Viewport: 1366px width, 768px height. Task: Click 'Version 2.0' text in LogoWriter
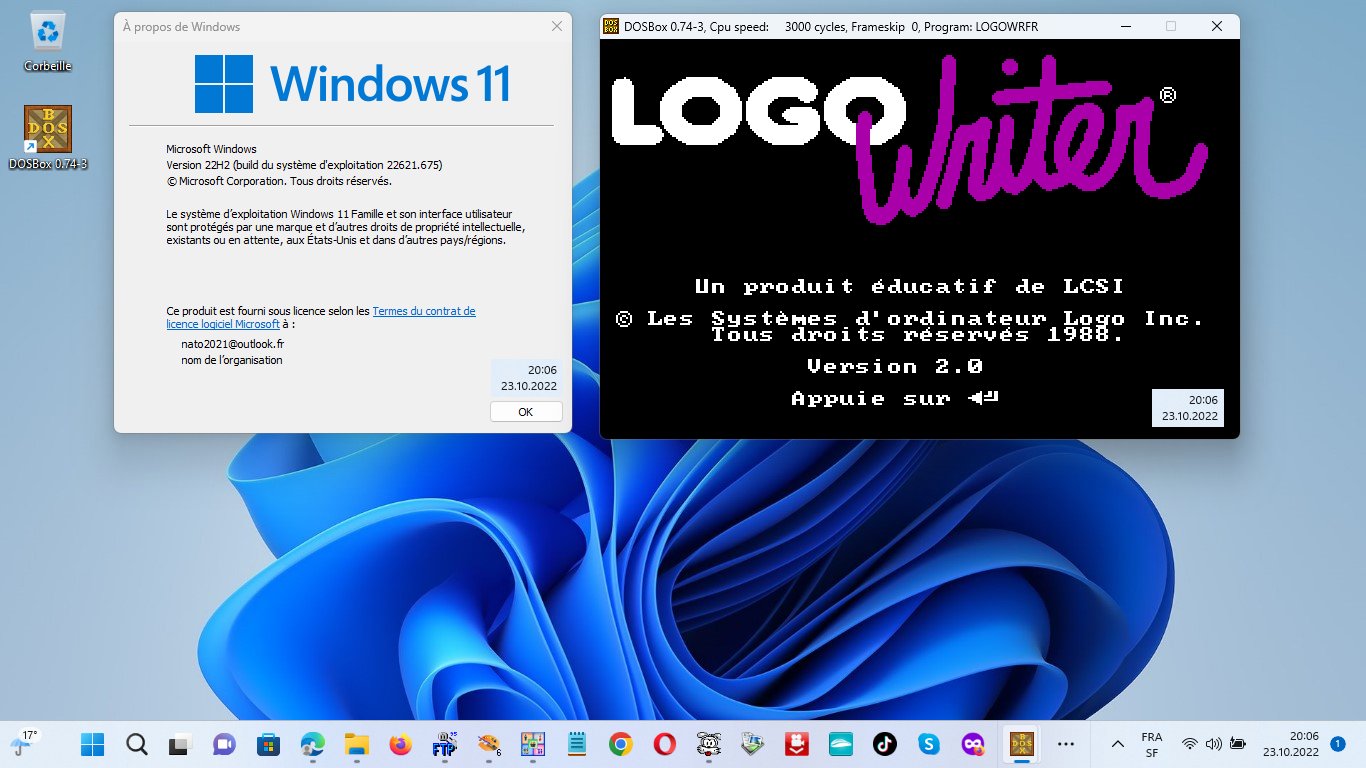(895, 366)
